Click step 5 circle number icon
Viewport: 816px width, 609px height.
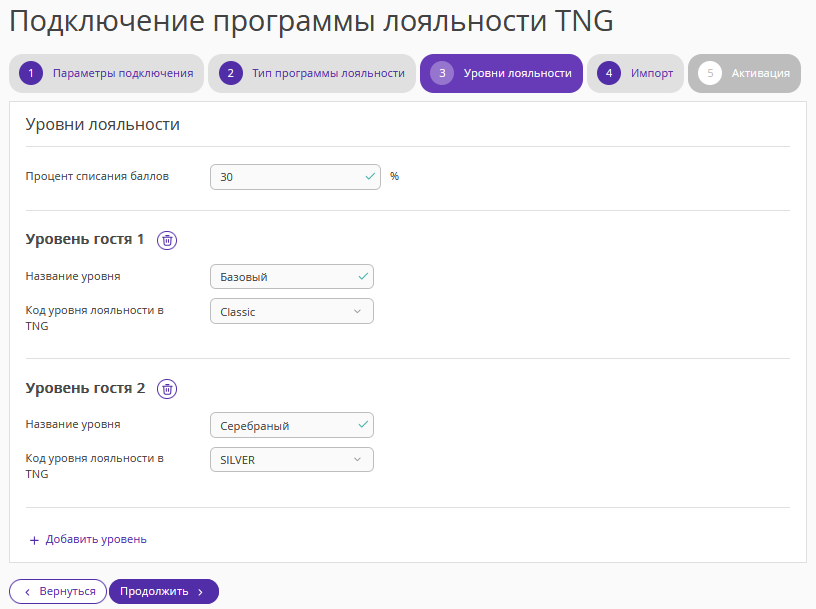pos(710,73)
